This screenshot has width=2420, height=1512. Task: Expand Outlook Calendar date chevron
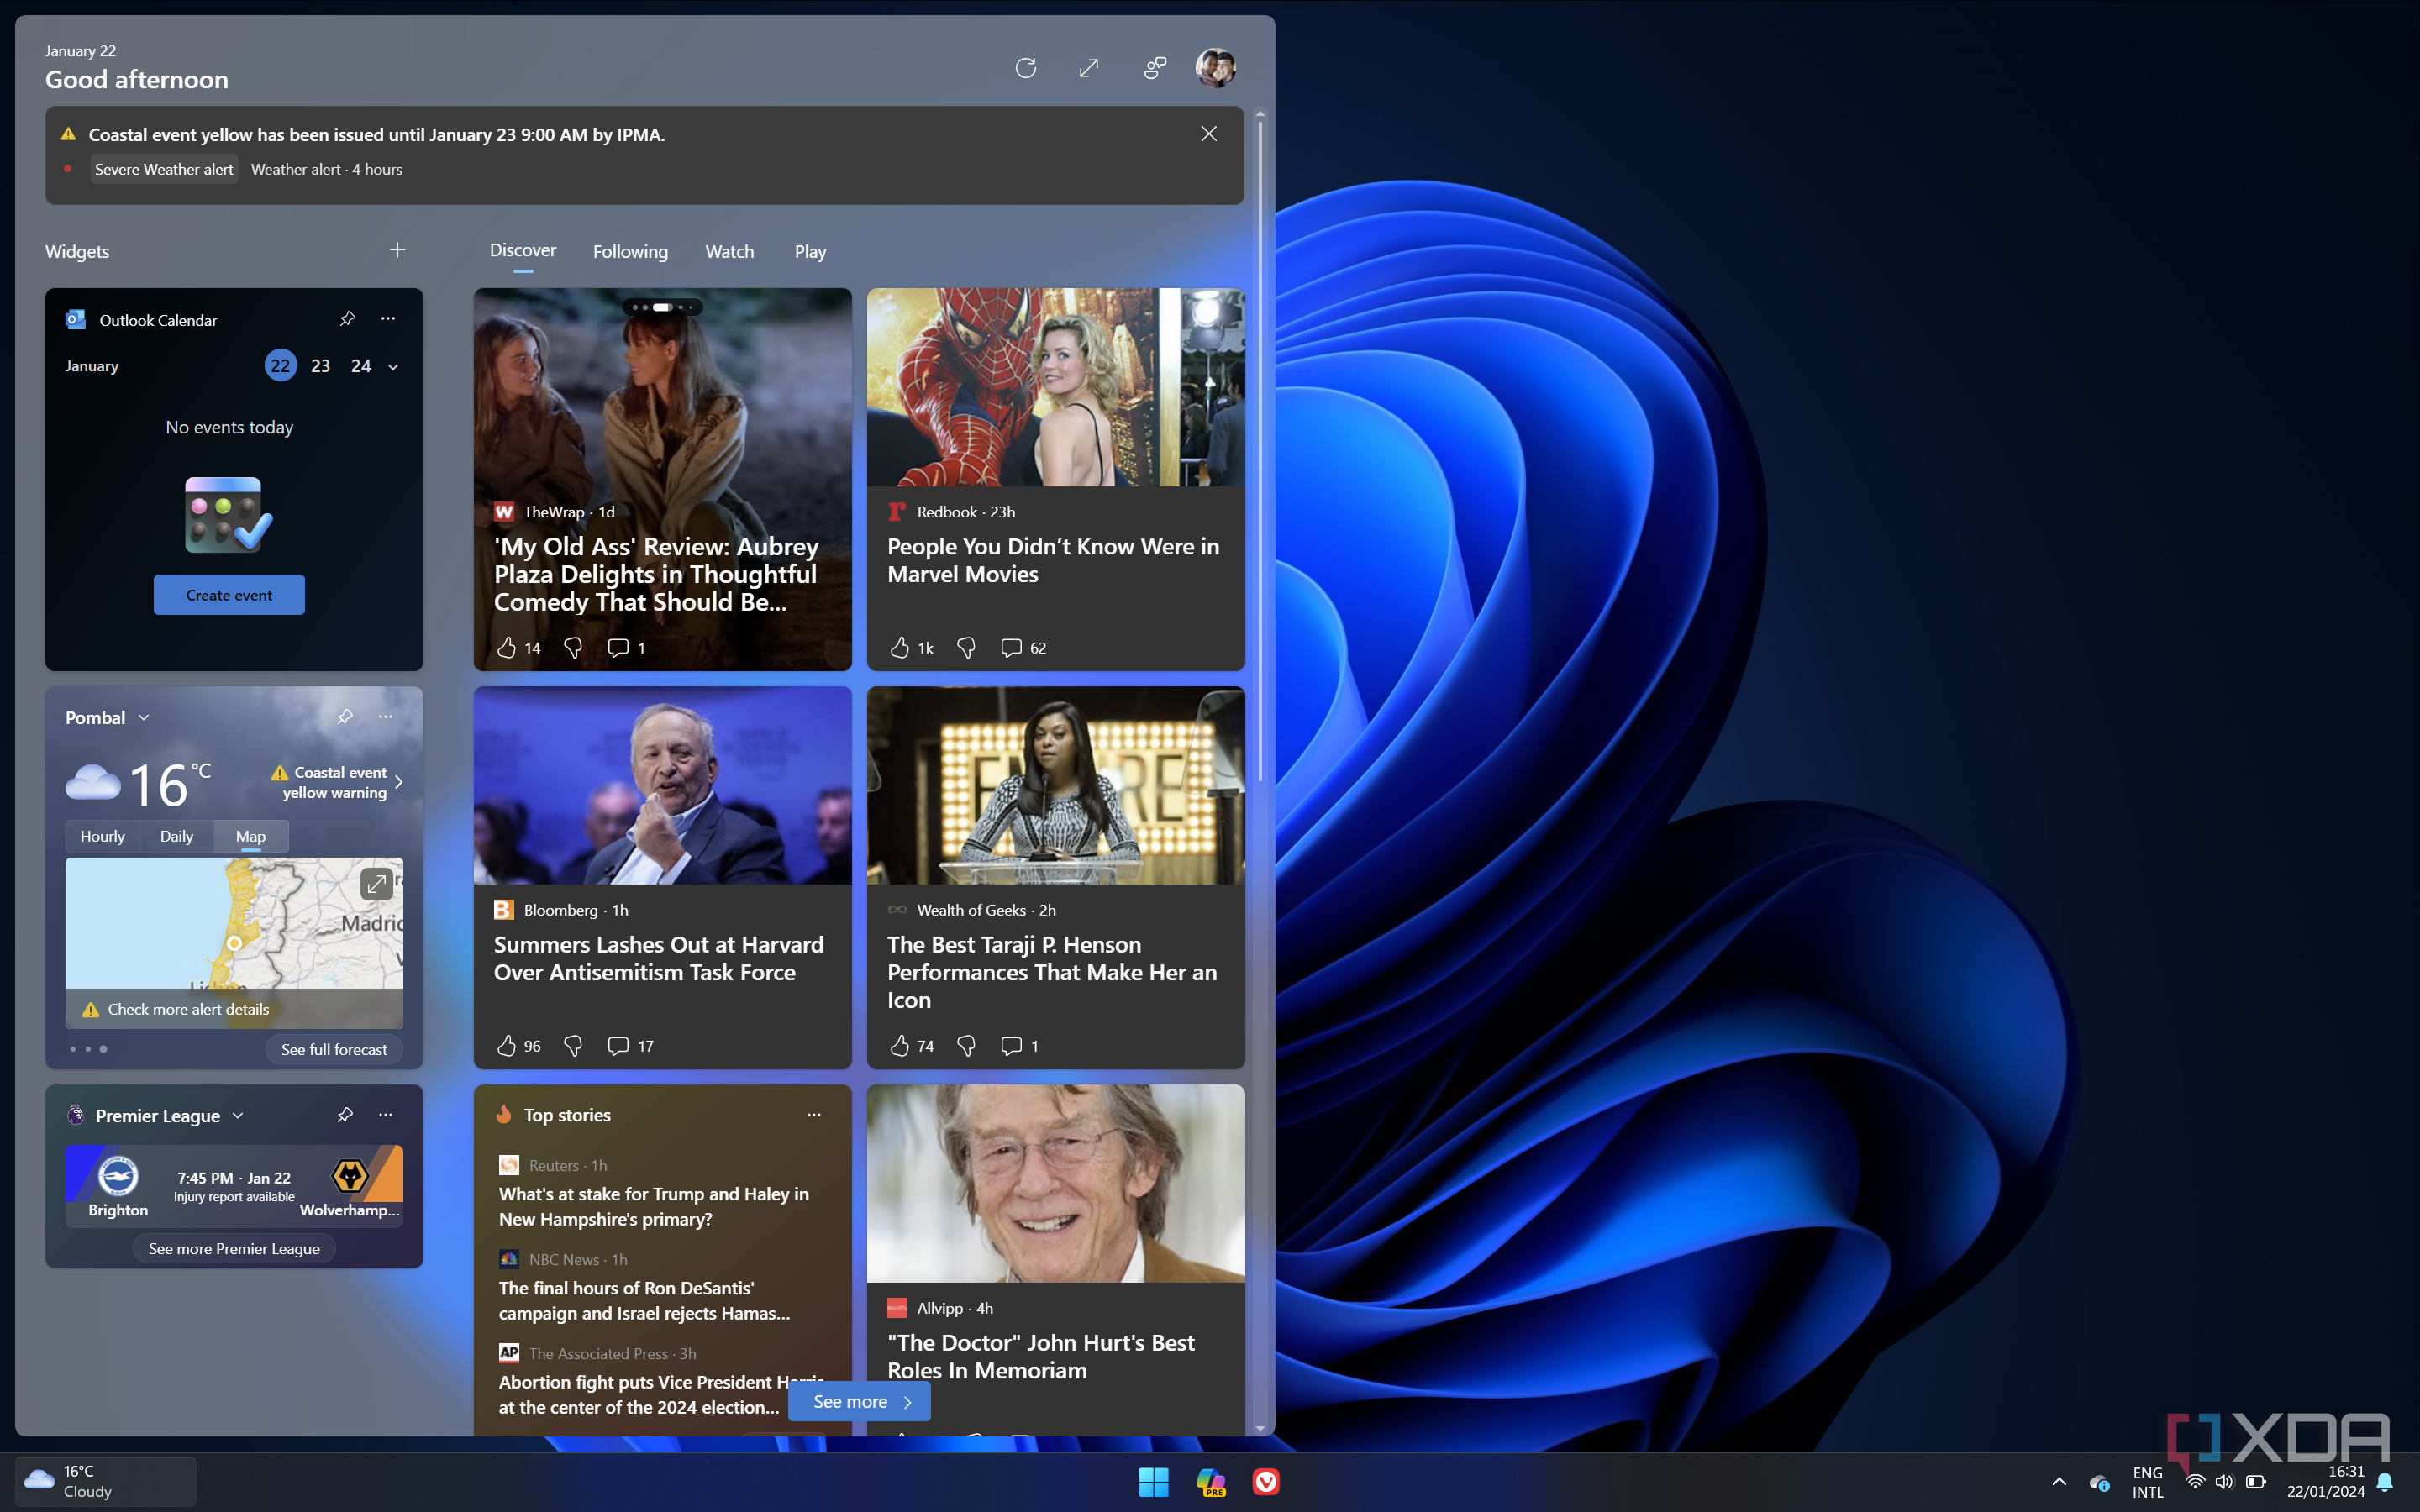pyautogui.click(x=393, y=367)
